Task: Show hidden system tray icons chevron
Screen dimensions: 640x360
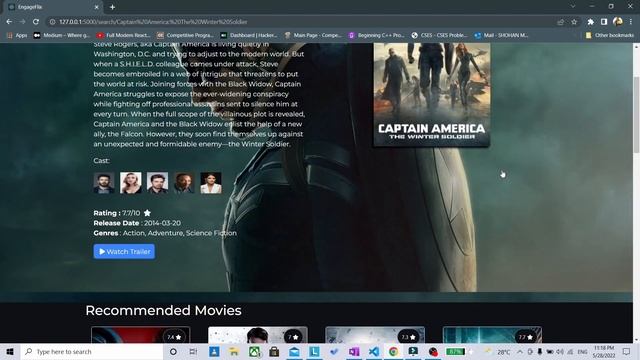Action: pos(520,351)
